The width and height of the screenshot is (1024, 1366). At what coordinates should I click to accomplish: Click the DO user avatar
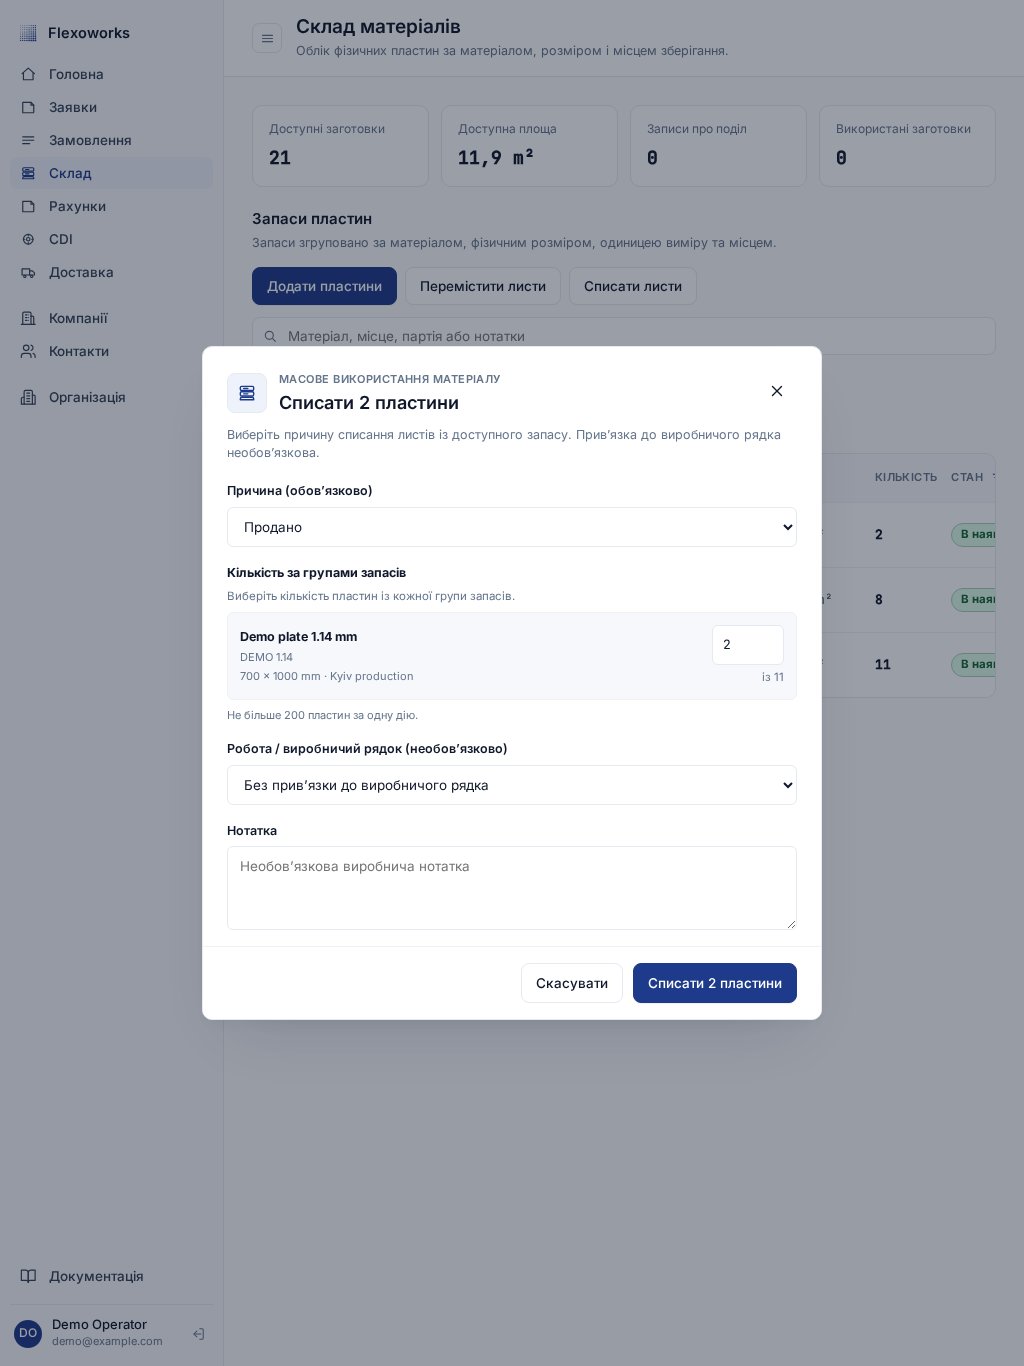click(x=28, y=1333)
